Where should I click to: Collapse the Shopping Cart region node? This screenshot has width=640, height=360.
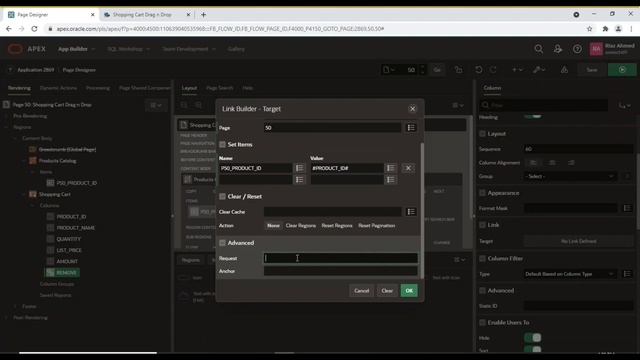point(24,194)
